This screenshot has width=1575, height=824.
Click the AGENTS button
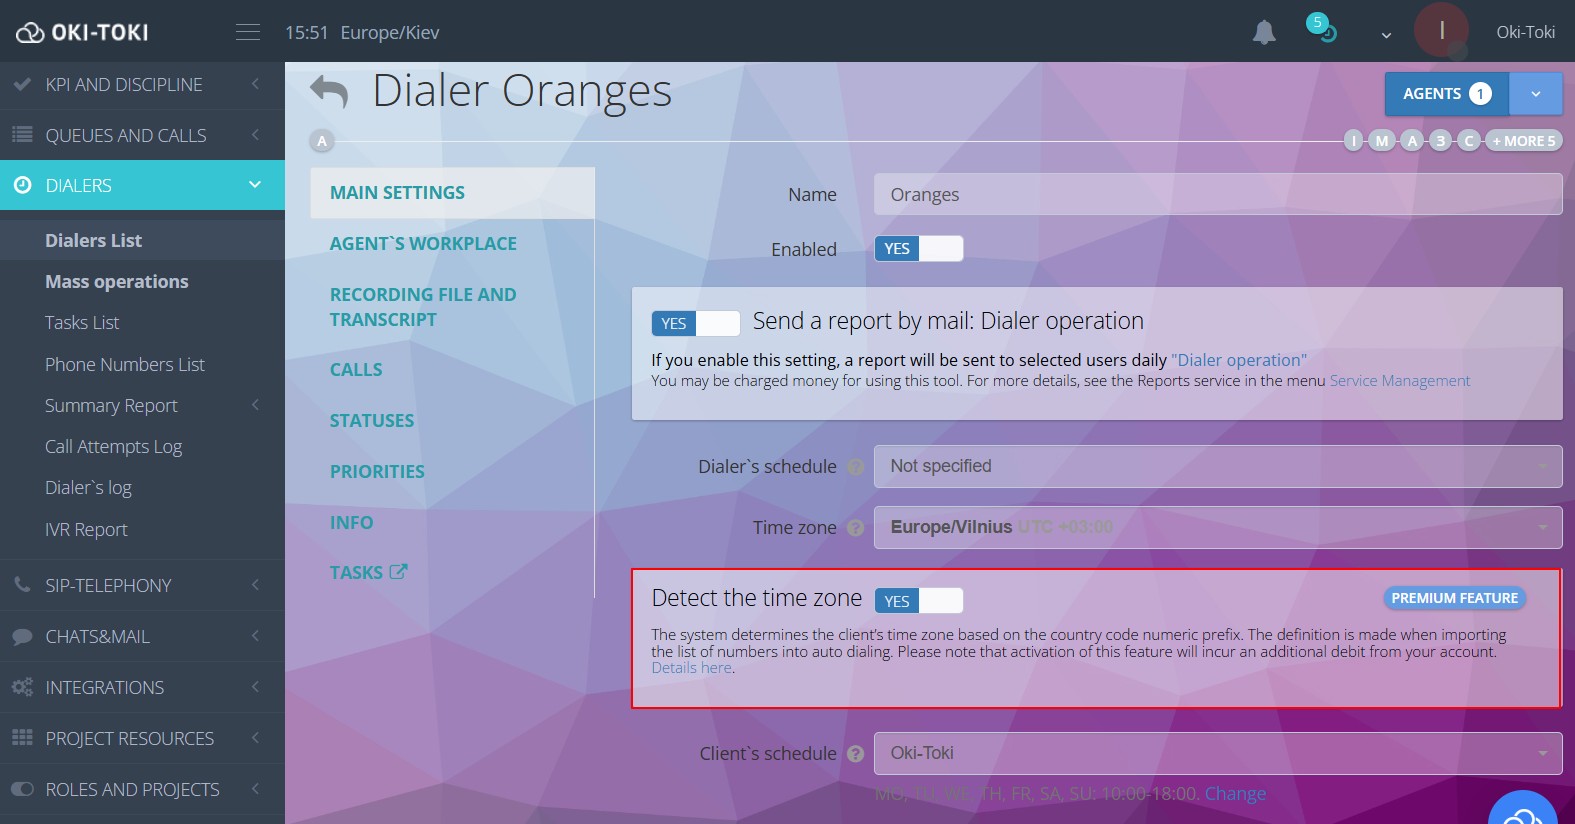click(1446, 94)
